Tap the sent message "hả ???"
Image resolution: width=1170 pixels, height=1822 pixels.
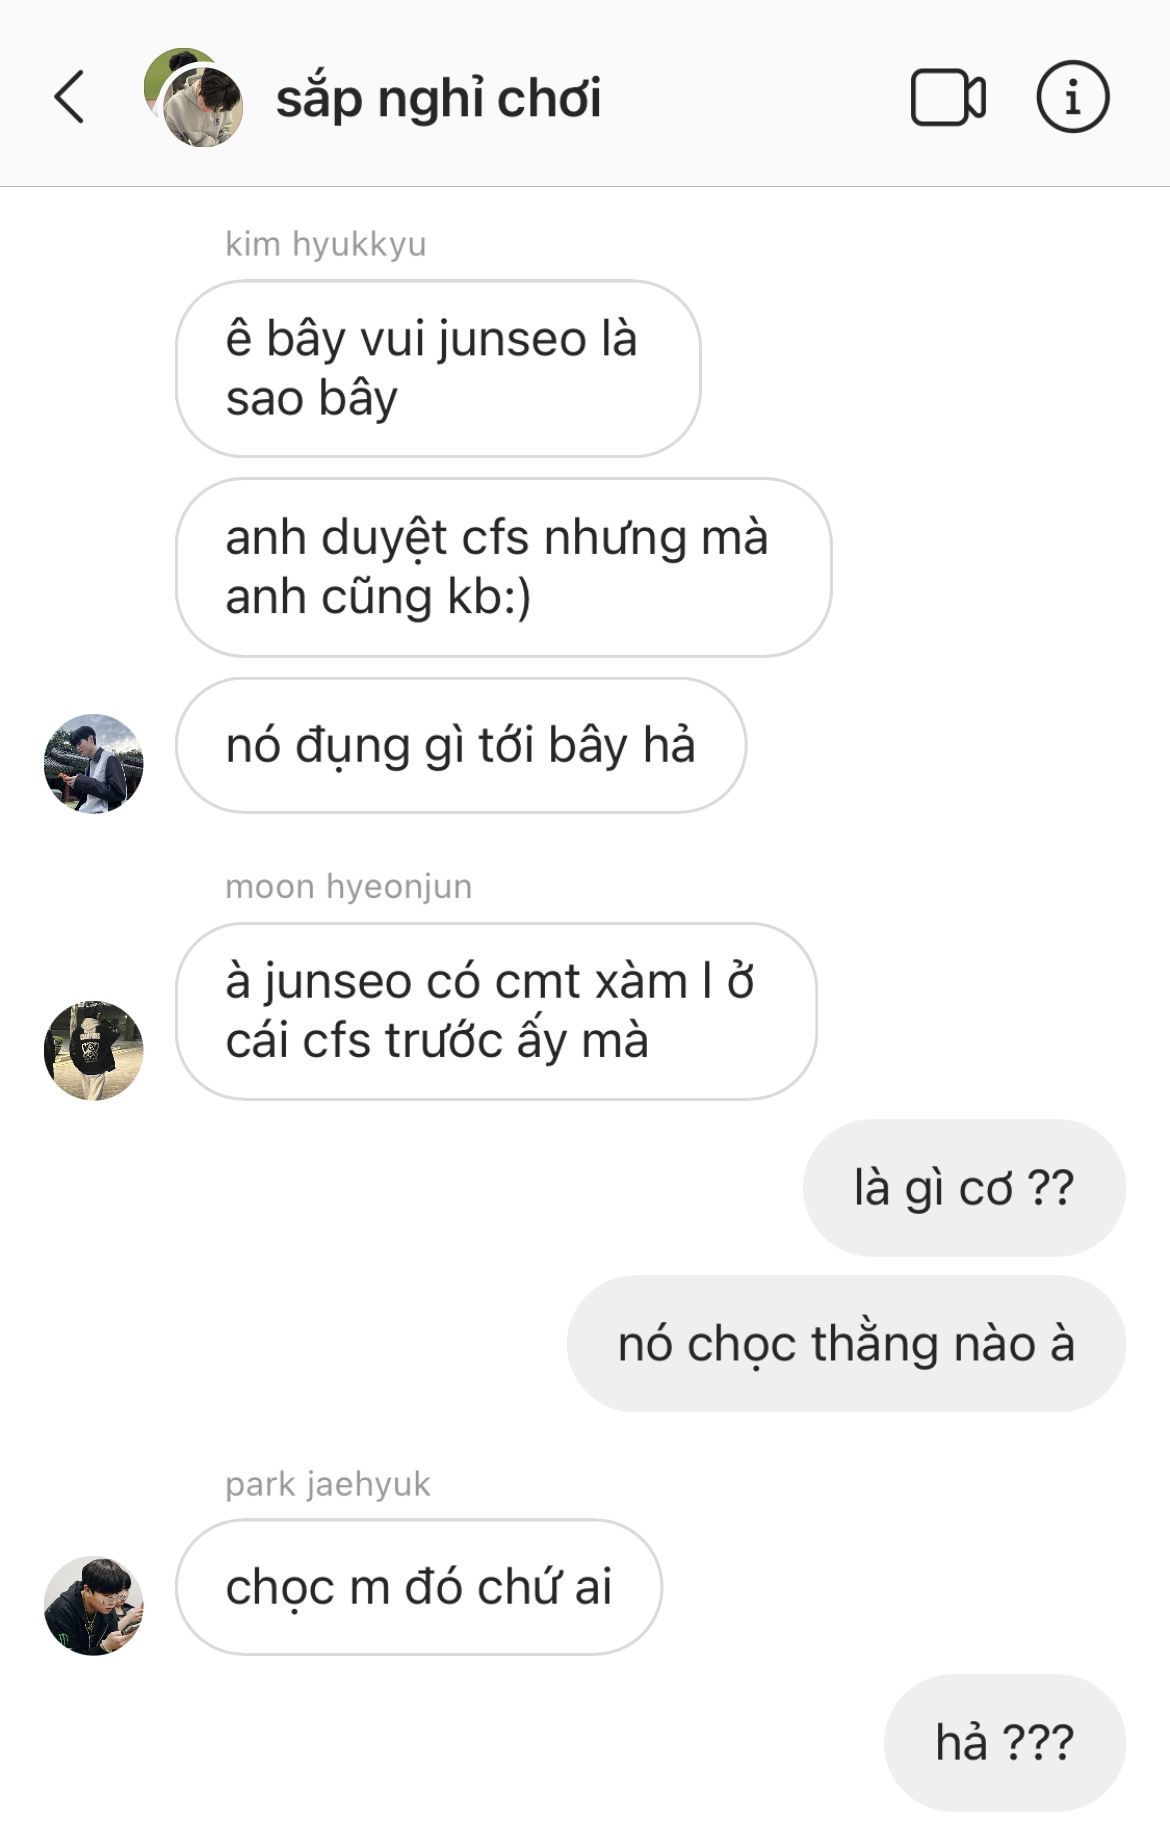[1005, 1742]
